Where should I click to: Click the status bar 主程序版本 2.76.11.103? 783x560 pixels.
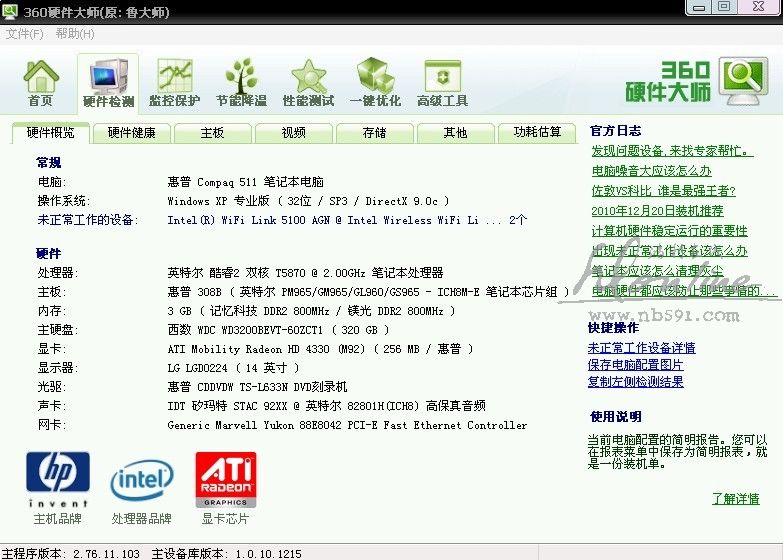71,554
